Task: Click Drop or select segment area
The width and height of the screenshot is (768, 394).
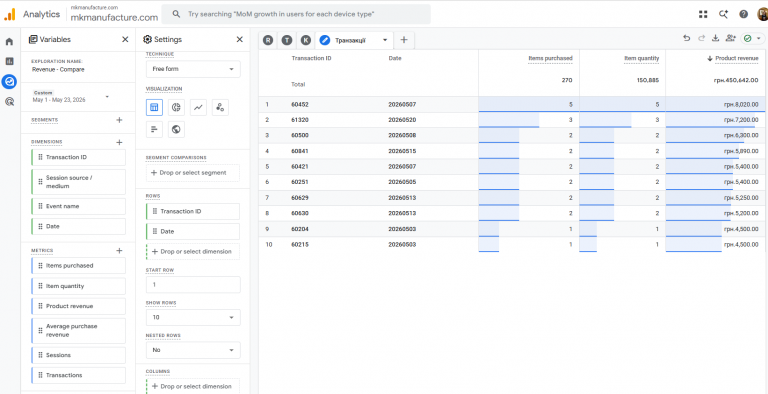Action: 193,173
